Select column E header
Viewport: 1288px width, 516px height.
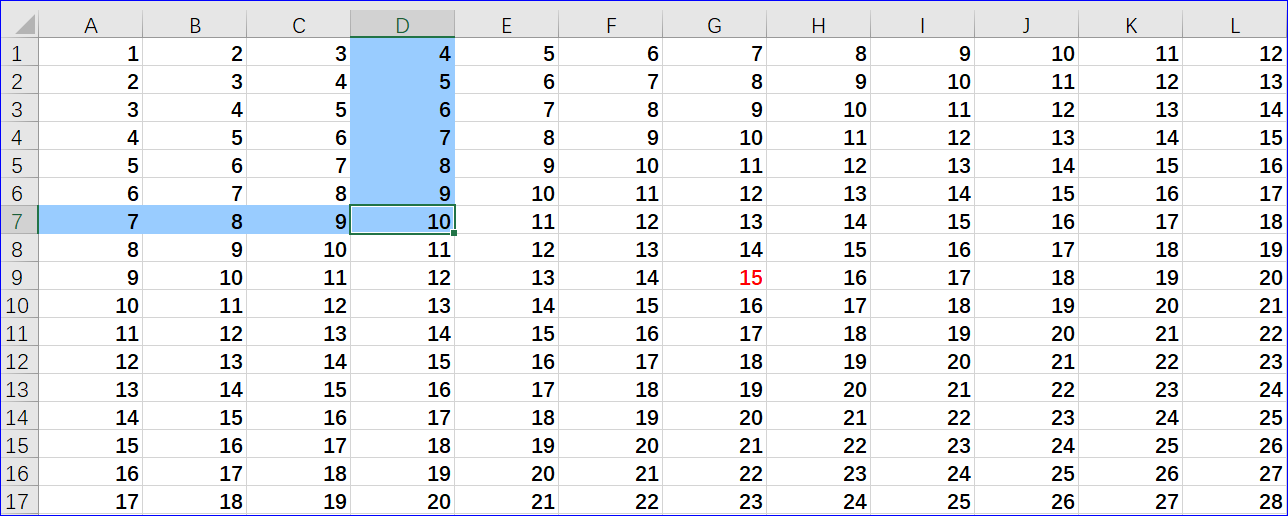click(x=507, y=26)
